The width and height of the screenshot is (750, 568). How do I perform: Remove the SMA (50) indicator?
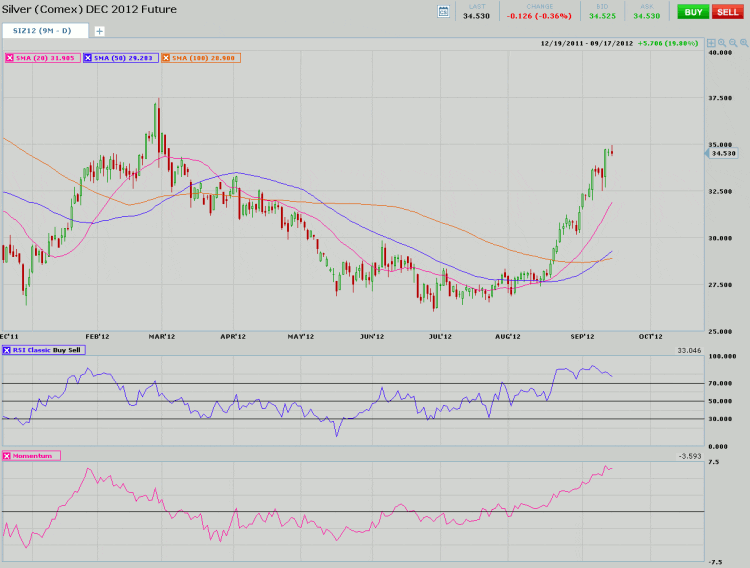[88, 59]
